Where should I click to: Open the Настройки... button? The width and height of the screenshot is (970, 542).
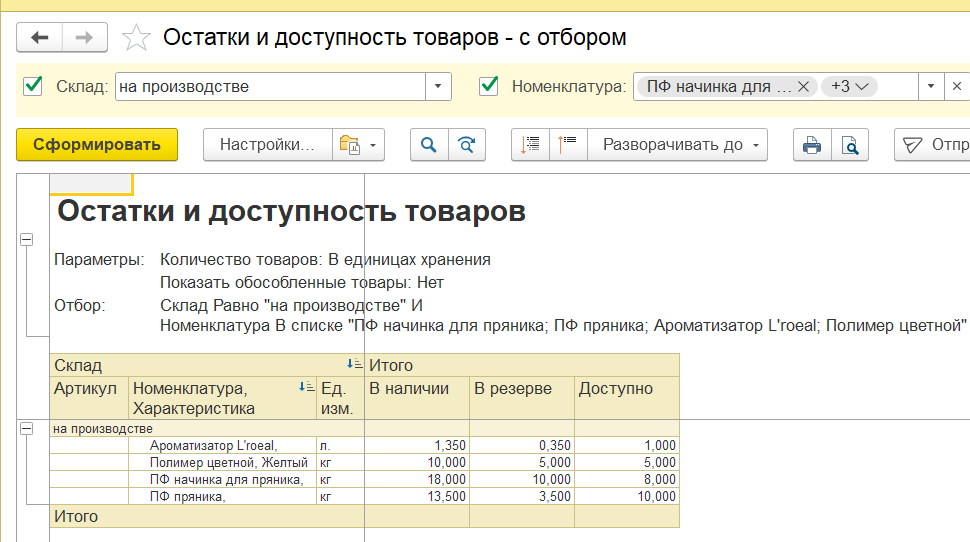click(267, 145)
